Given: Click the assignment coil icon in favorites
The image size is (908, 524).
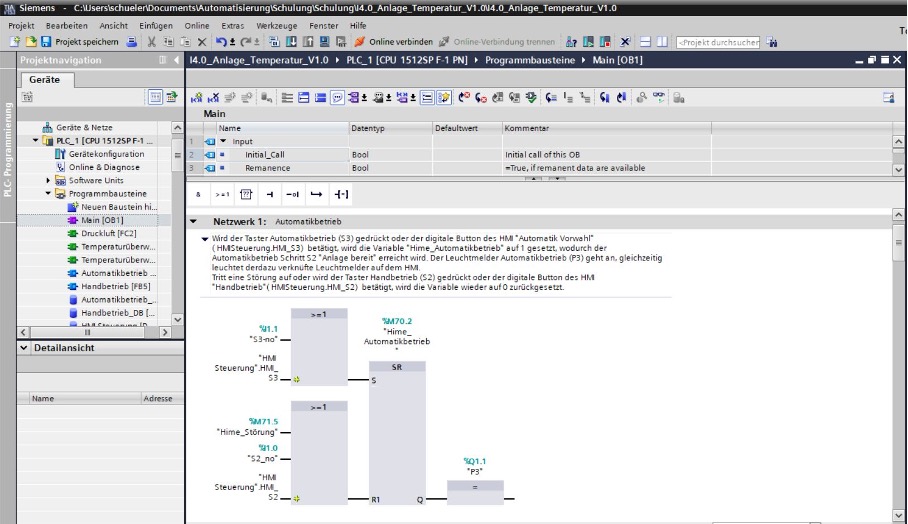Looking at the screenshot, I should [342, 195].
